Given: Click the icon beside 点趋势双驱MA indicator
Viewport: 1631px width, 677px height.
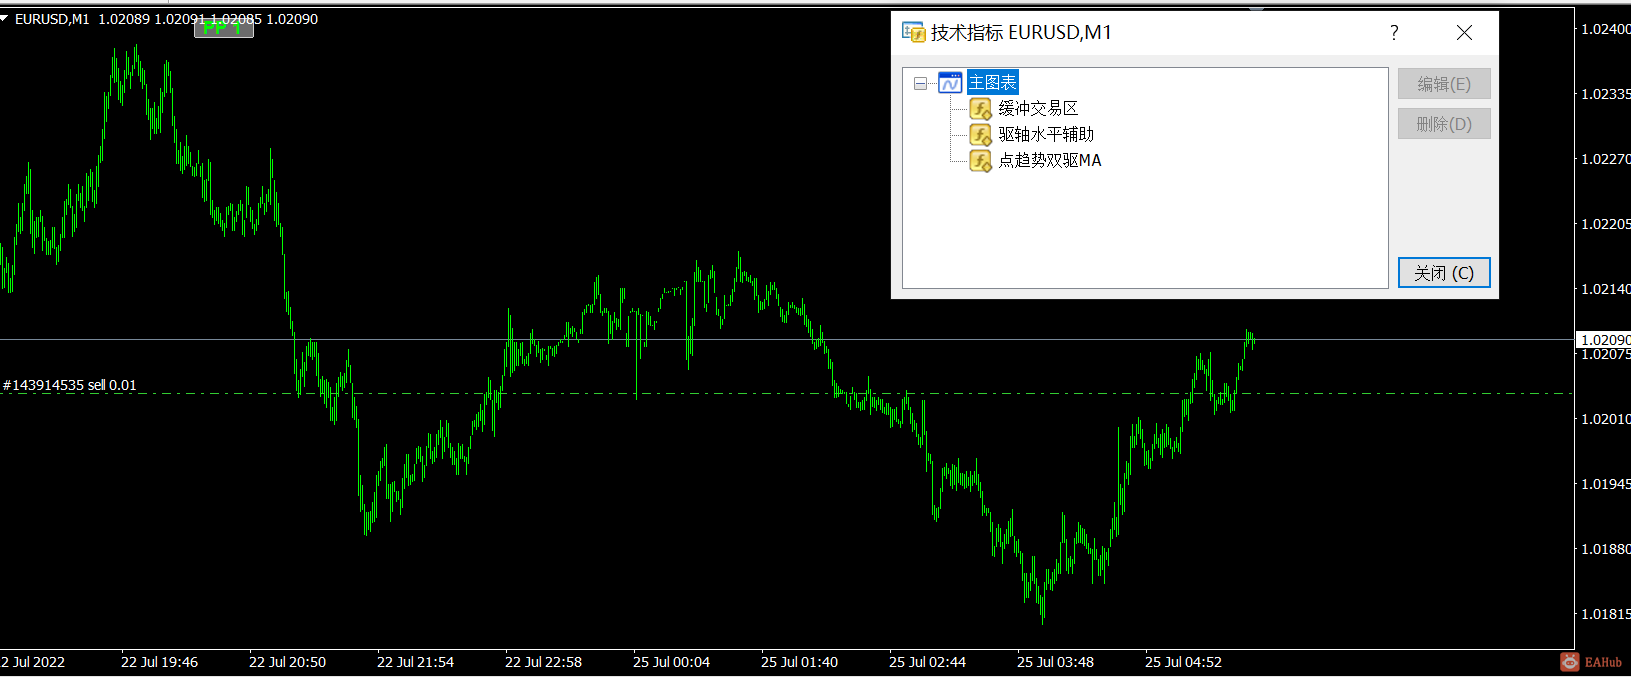Looking at the screenshot, I should [x=981, y=160].
